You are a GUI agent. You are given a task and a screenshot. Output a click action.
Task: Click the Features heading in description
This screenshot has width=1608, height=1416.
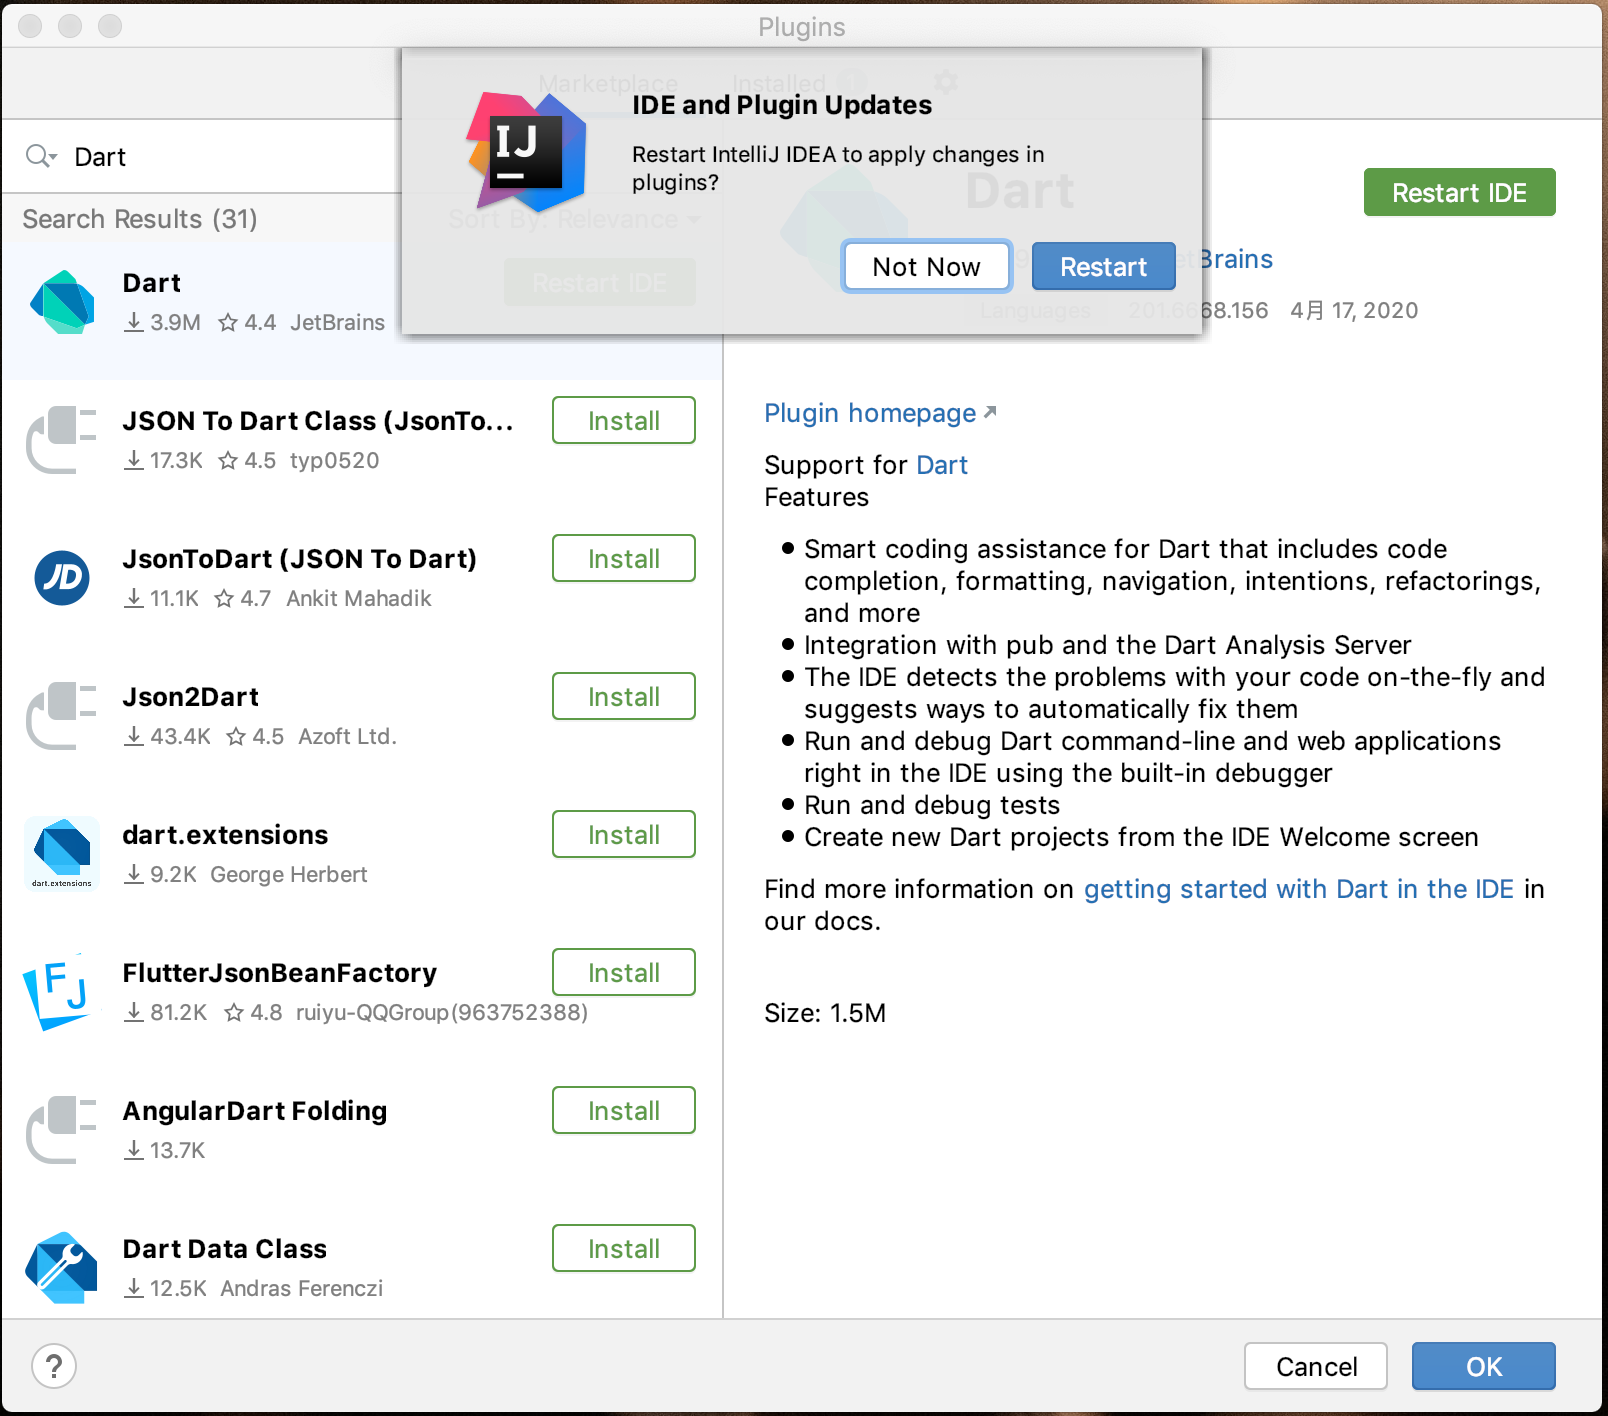(x=817, y=497)
